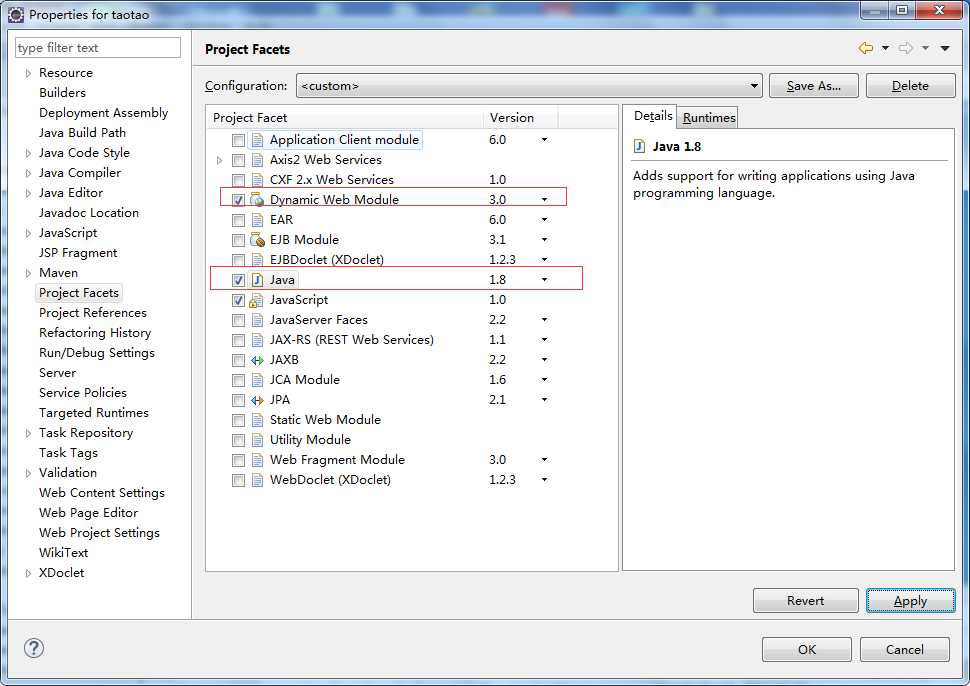Open Dynamic Web Module version dropdown
The width and height of the screenshot is (970, 686).
point(544,200)
